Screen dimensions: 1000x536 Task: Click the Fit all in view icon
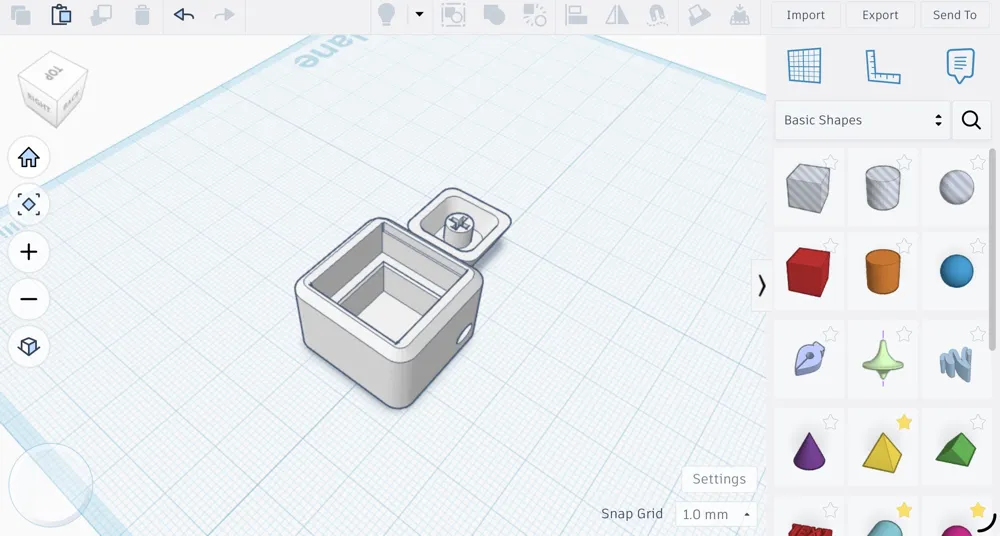[29, 204]
